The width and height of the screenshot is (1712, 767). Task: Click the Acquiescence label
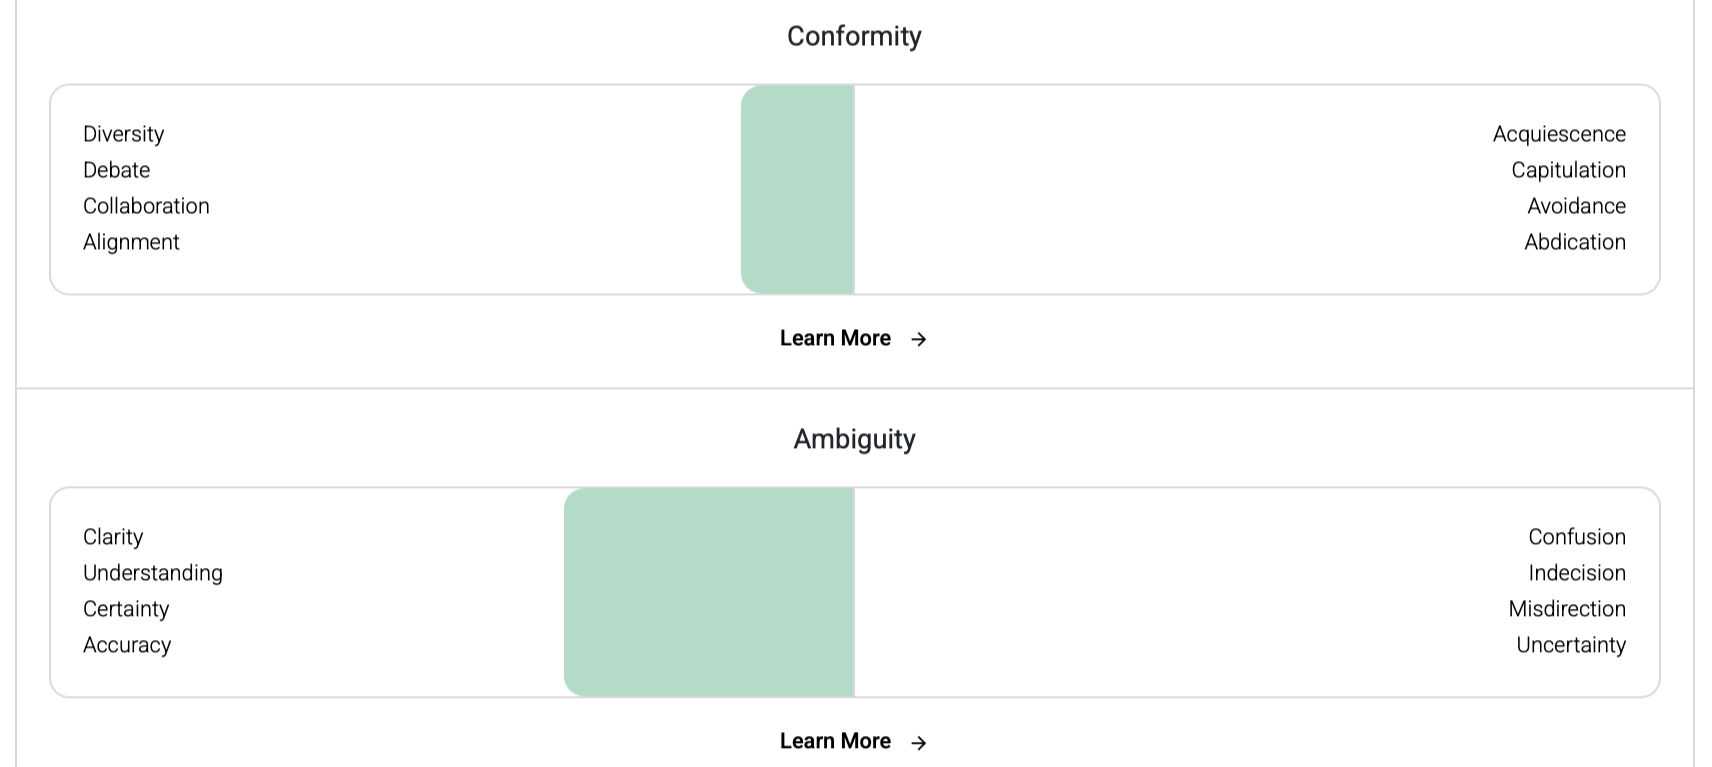(x=1559, y=134)
